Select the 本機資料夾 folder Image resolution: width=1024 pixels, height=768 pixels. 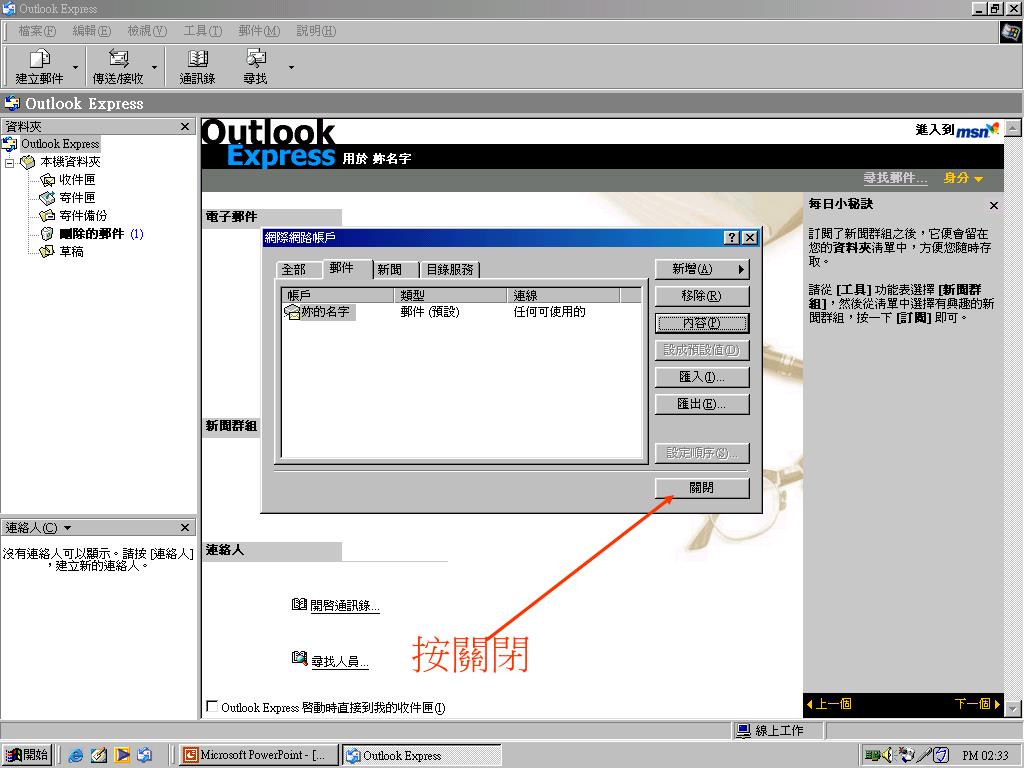click(x=70, y=161)
